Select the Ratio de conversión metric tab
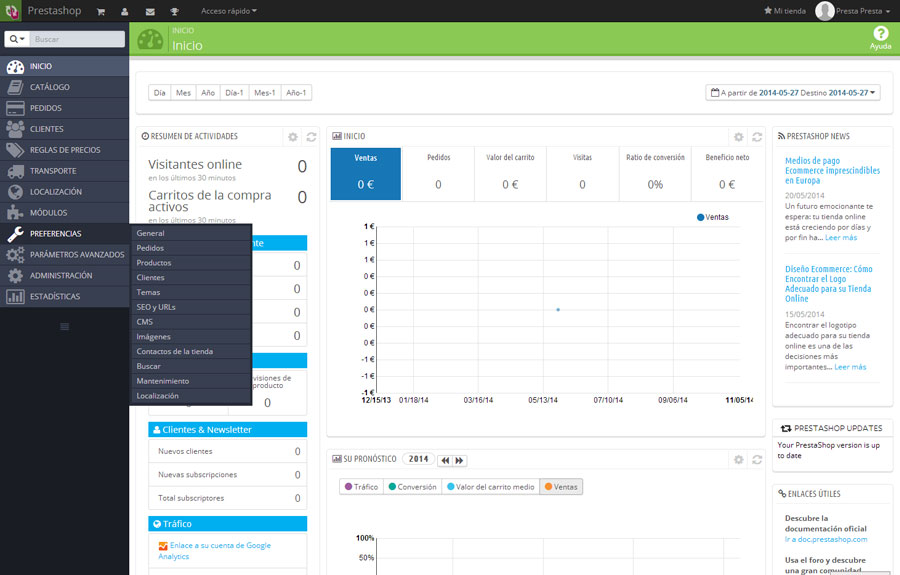Viewport: 900px width, 575px height. coord(655,173)
